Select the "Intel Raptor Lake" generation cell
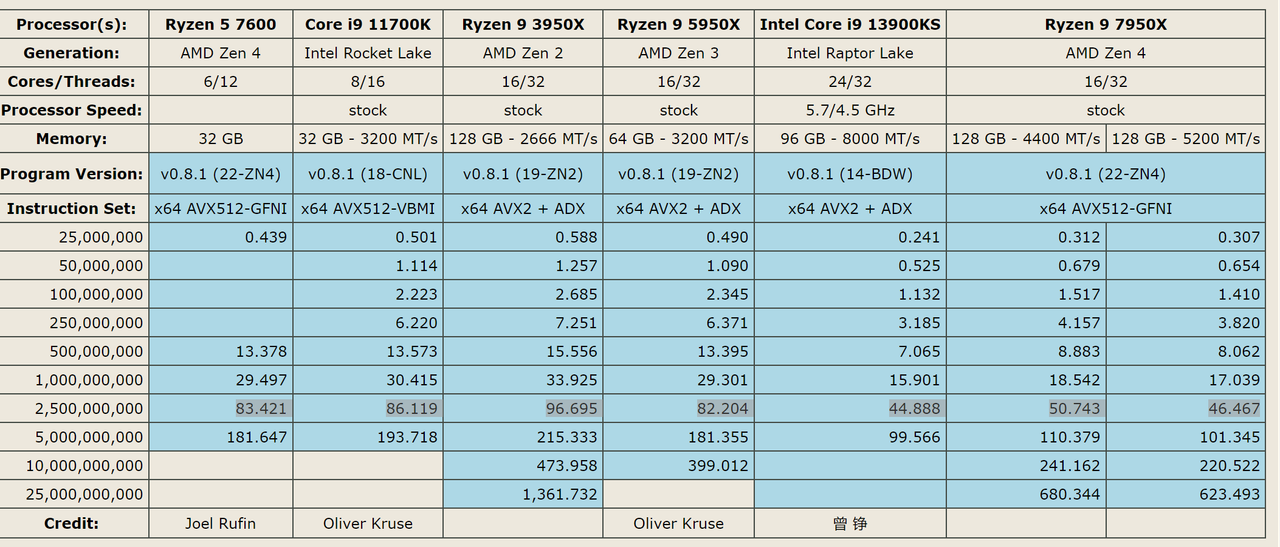The height and width of the screenshot is (547, 1280). pyautogui.click(x=850, y=53)
